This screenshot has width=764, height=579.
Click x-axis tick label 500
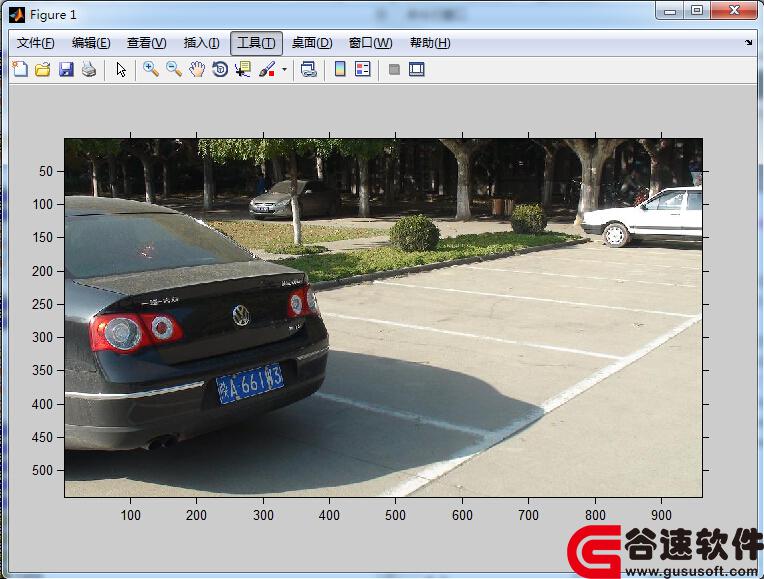point(395,515)
